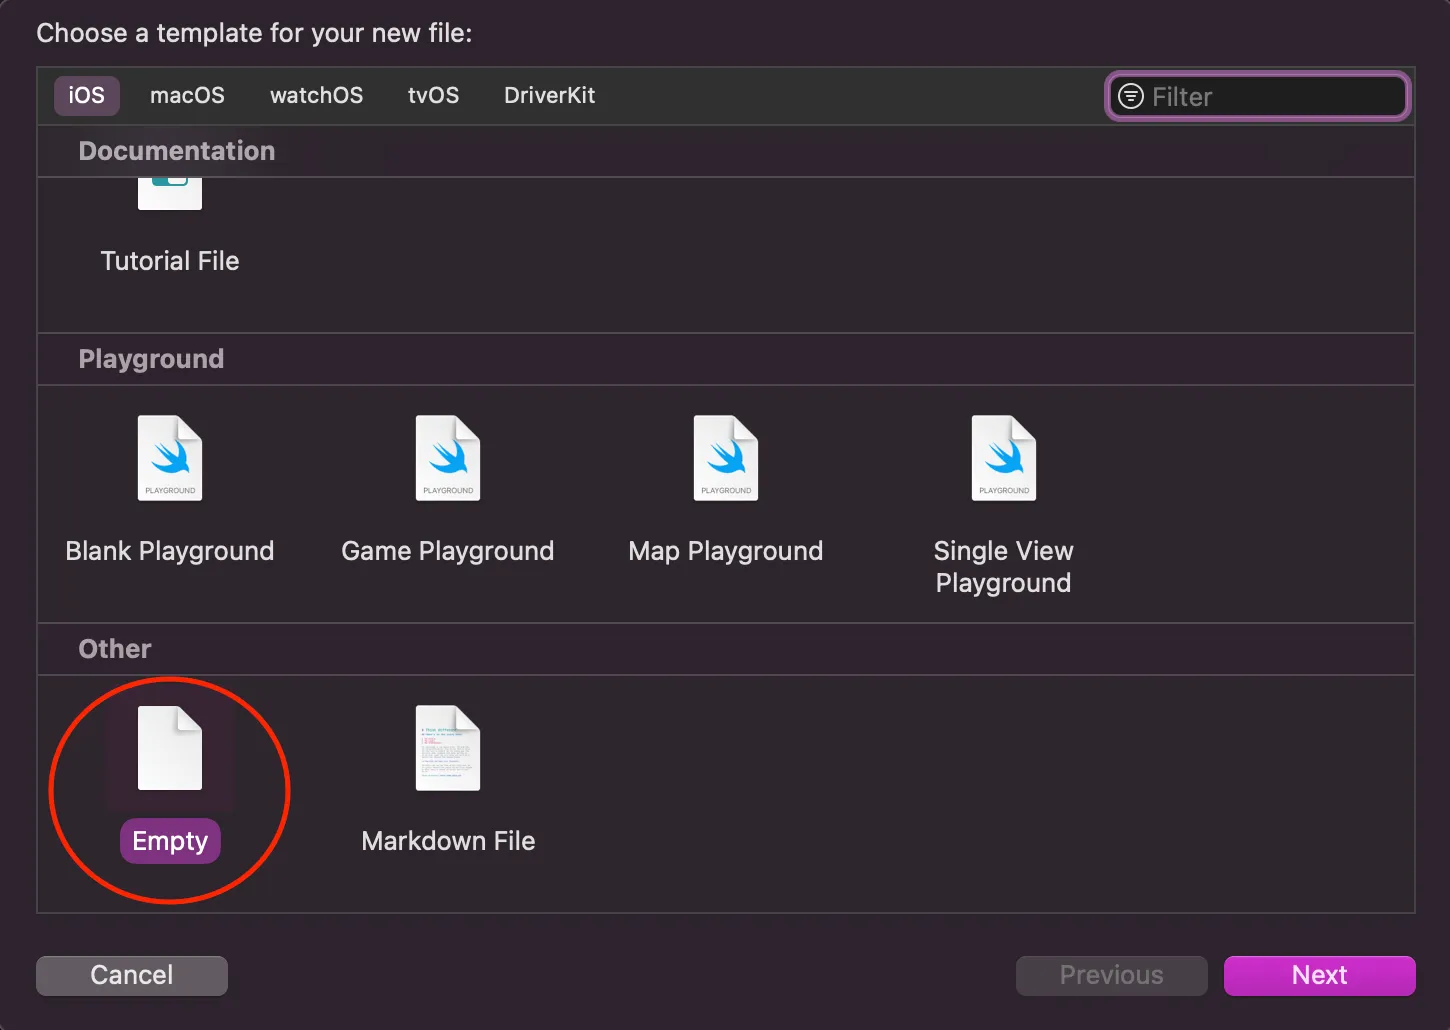The width and height of the screenshot is (1450, 1030).
Task: Click the Other section header
Action: pyautogui.click(x=114, y=648)
